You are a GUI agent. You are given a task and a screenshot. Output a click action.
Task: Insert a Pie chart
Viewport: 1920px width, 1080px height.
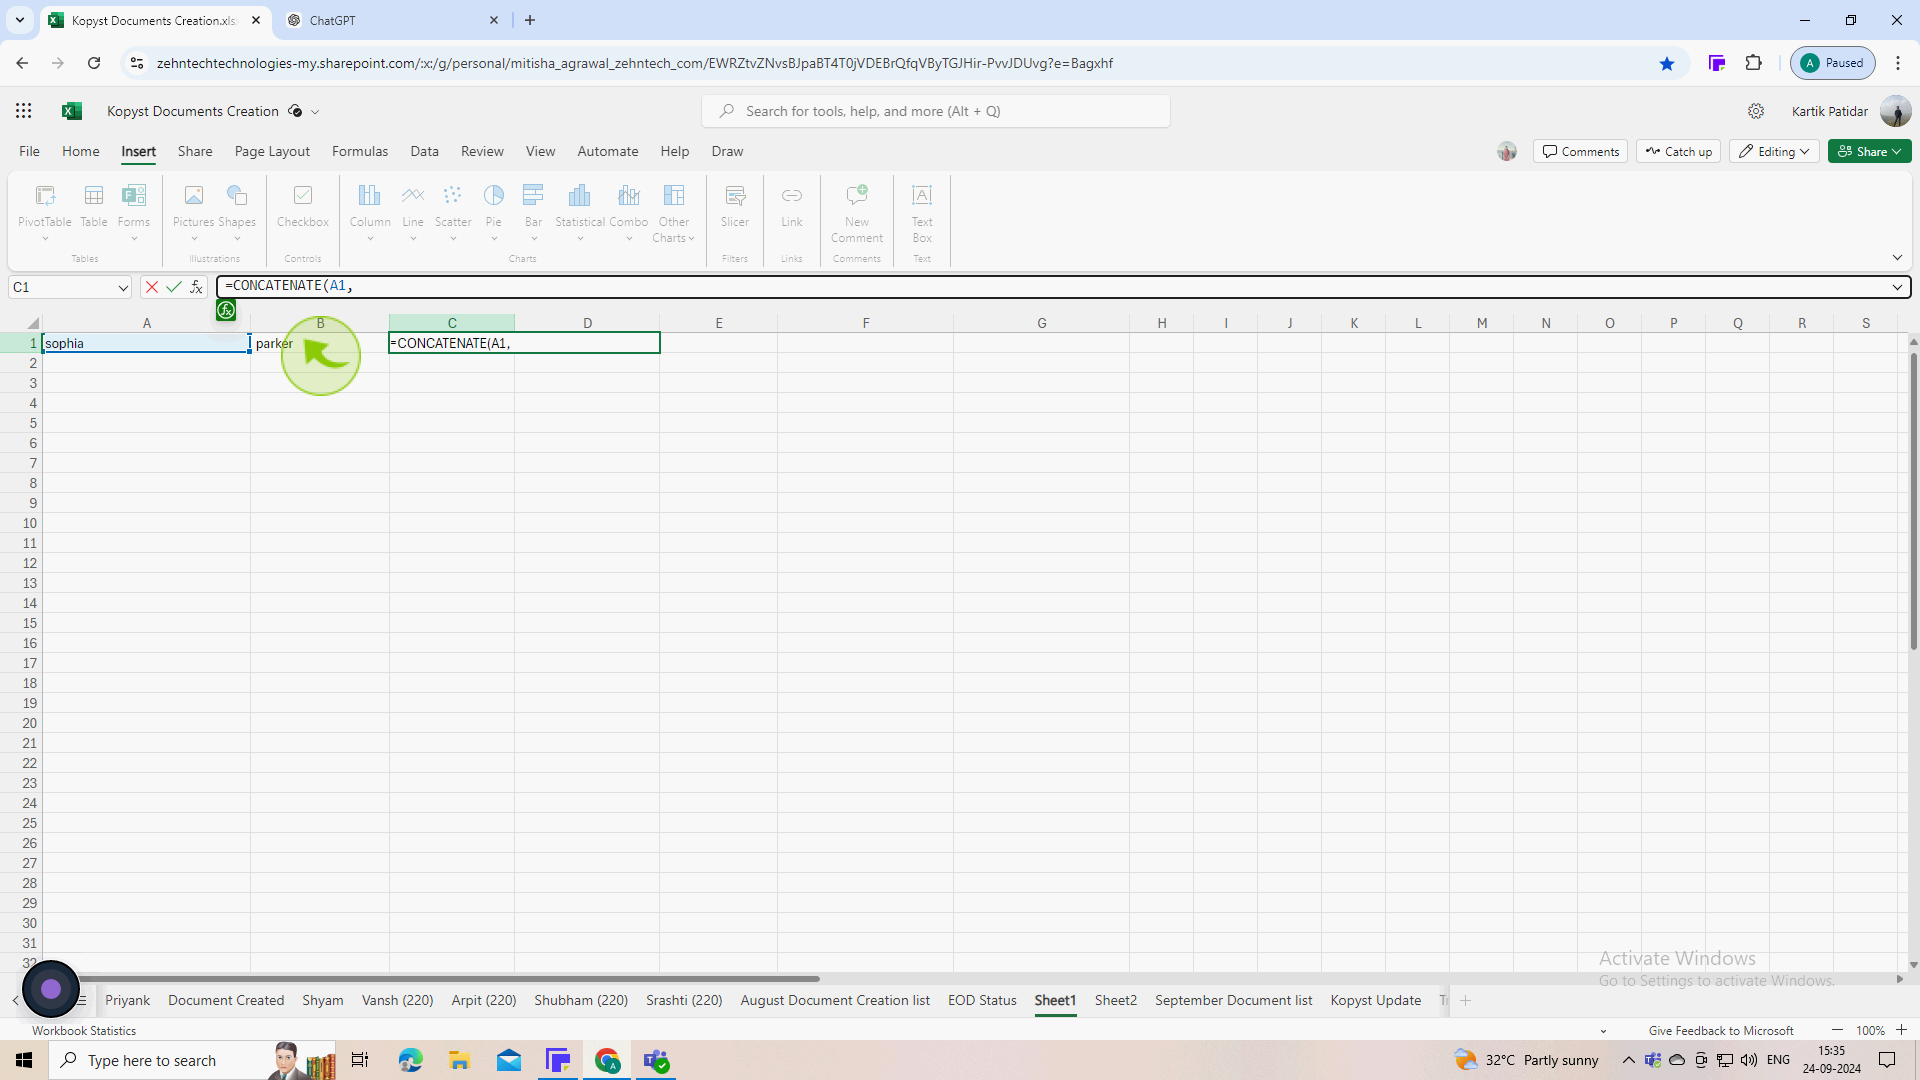(494, 212)
